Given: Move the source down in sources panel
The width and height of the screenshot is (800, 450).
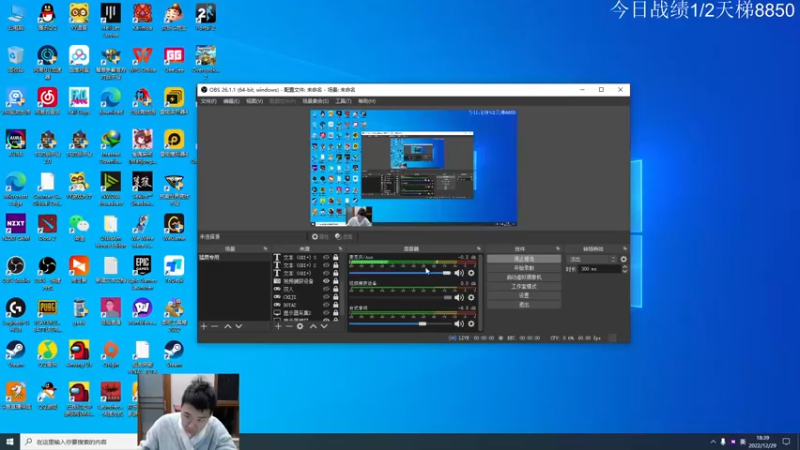Looking at the screenshot, I should [324, 326].
